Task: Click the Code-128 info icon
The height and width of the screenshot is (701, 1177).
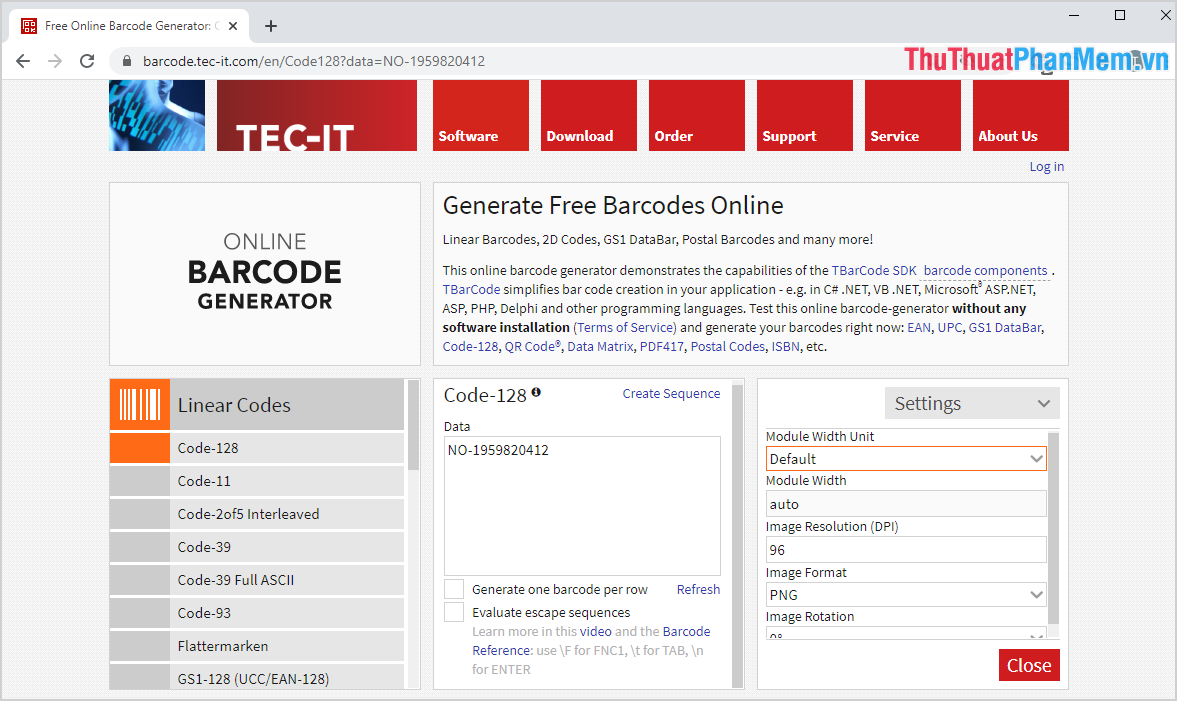Action: point(536,393)
